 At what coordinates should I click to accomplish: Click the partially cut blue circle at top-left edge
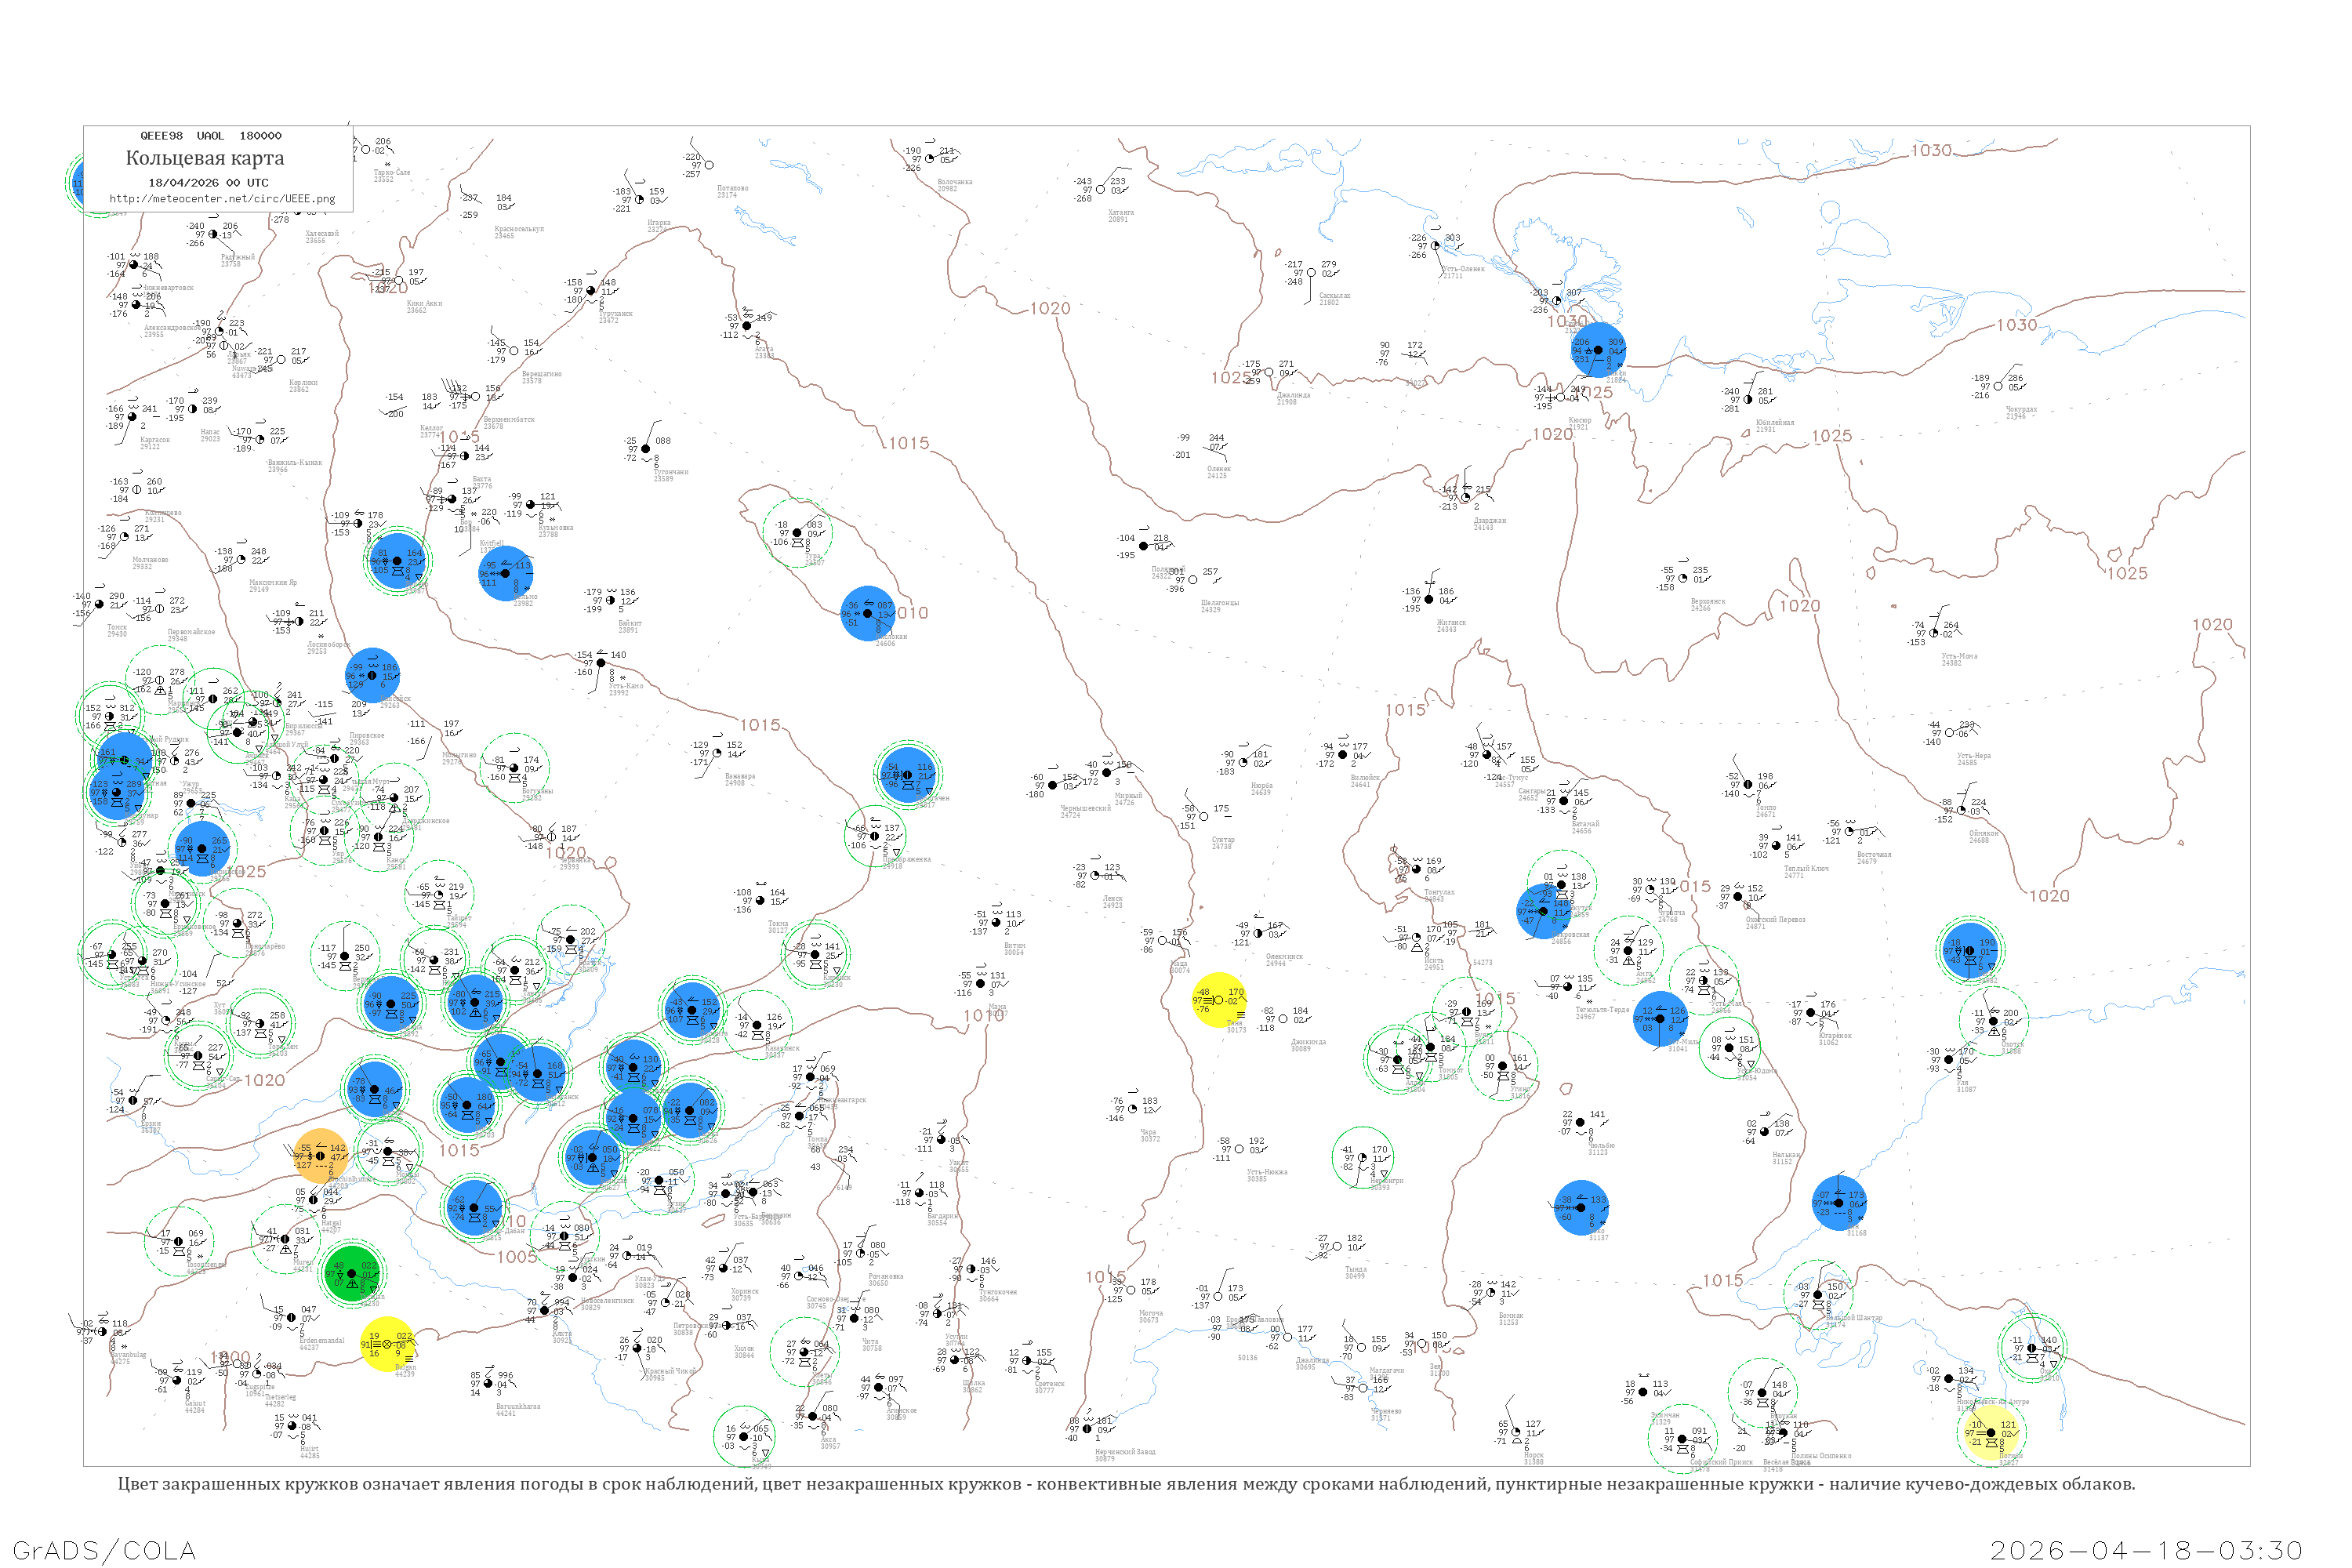tap(78, 183)
